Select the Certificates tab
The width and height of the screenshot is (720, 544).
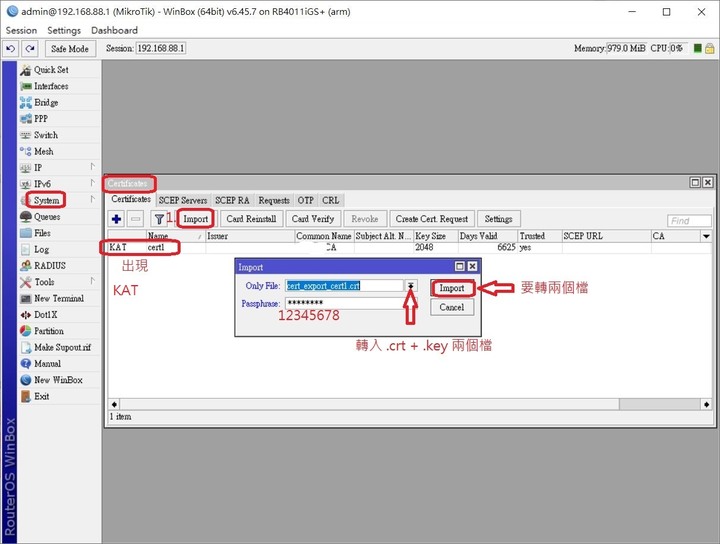[x=131, y=199]
